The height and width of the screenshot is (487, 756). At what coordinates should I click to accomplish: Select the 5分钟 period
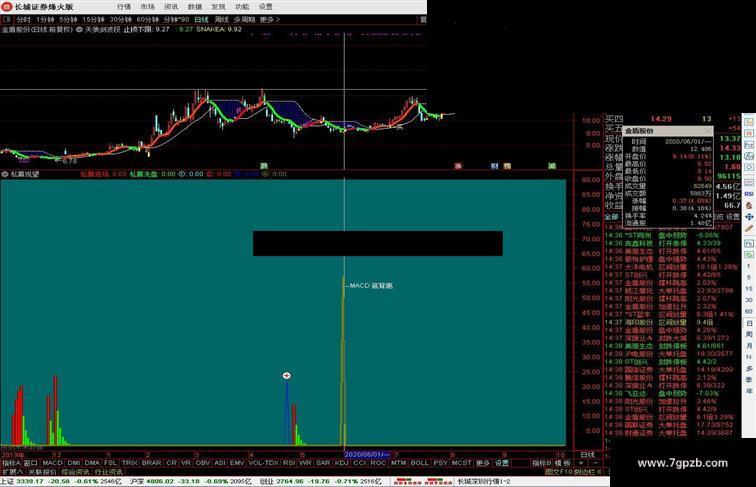point(68,20)
